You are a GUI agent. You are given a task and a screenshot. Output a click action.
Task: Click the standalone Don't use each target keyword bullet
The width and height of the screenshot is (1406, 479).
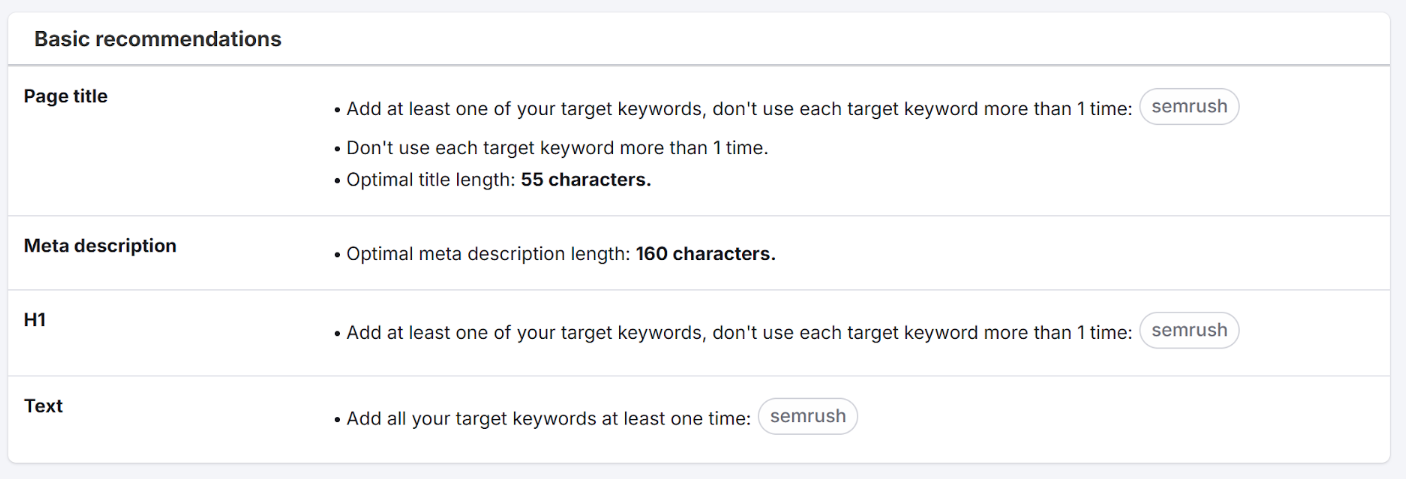[x=556, y=148]
